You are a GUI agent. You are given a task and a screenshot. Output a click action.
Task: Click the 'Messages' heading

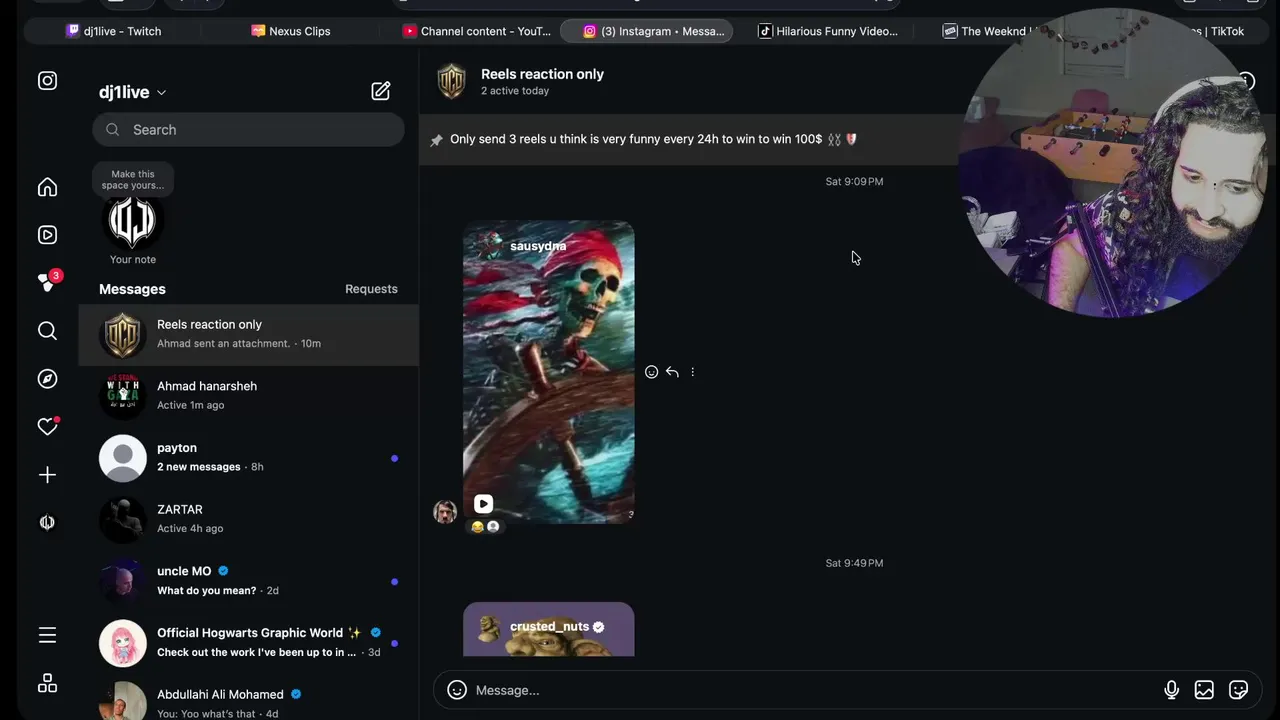[132, 289]
